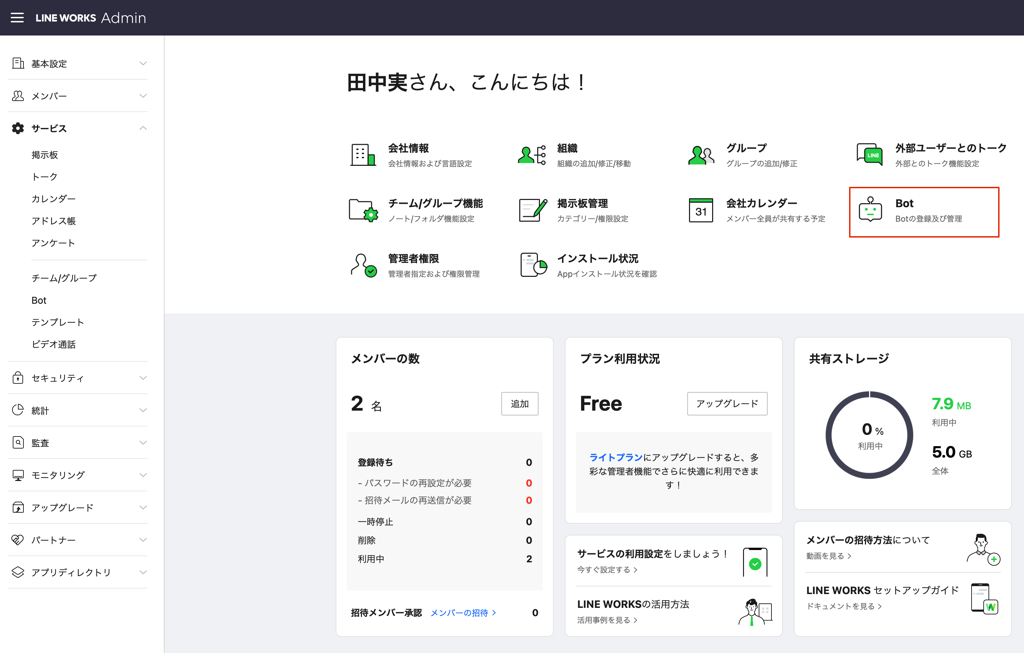Click the モニタリング monitor icon

18,475
